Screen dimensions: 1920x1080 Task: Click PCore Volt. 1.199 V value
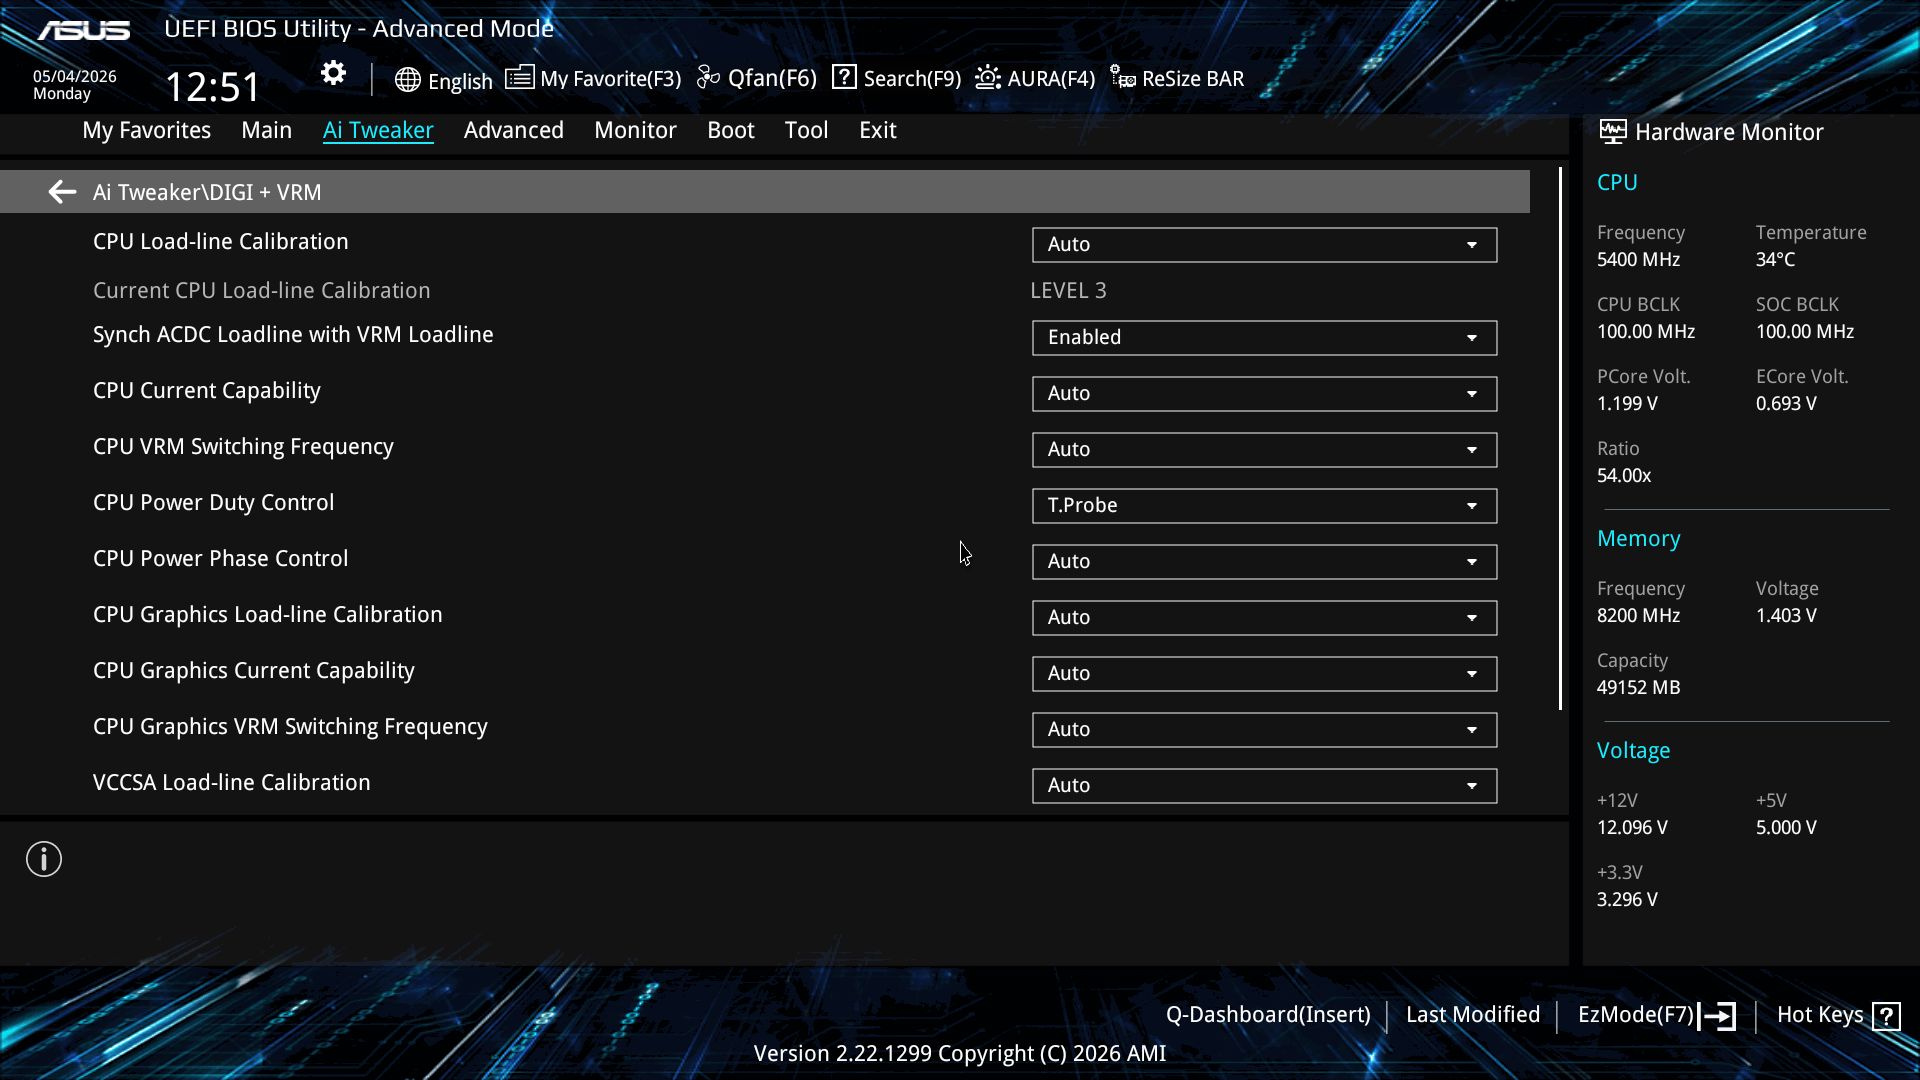point(1627,404)
